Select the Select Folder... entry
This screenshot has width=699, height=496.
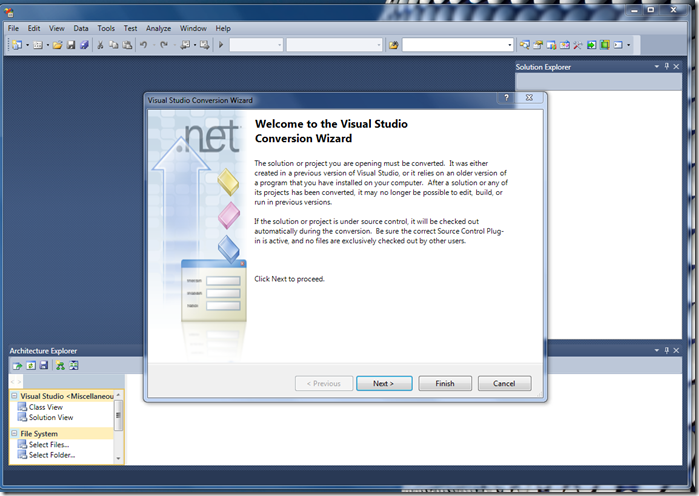[x=52, y=455]
